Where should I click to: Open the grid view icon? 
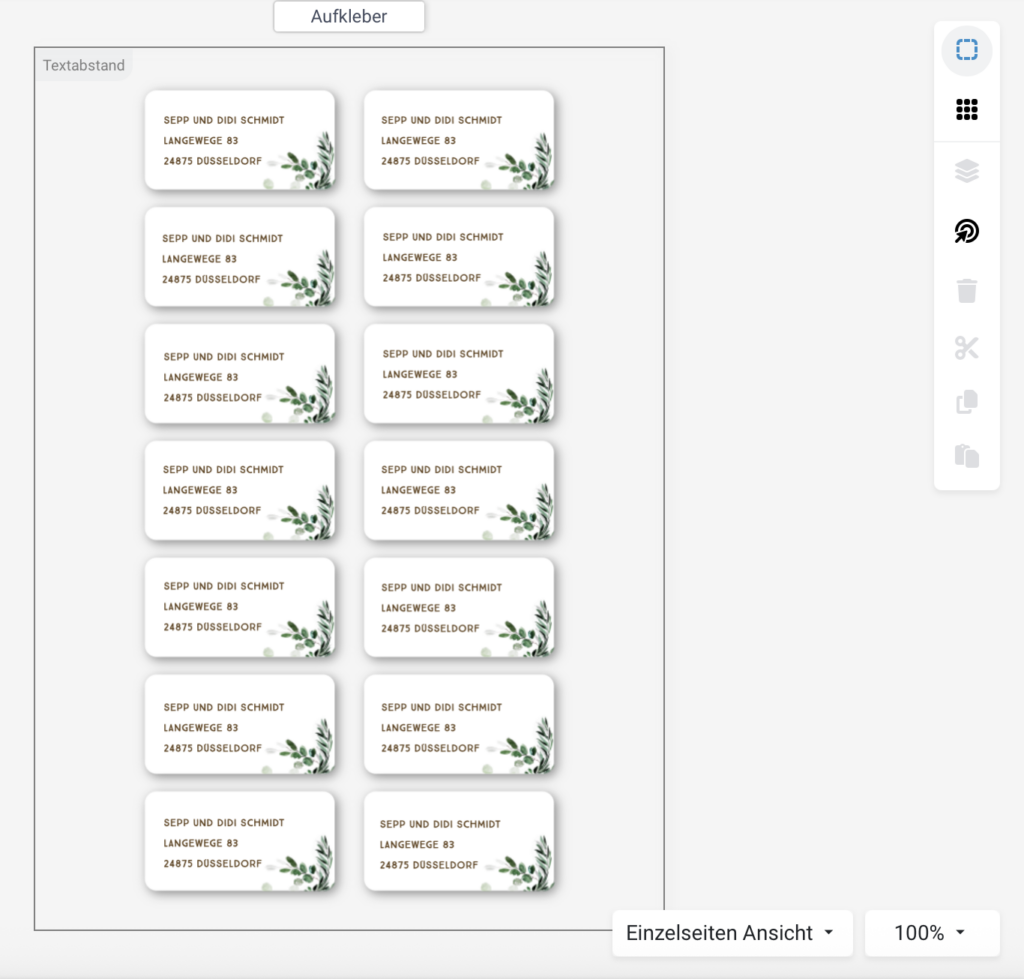point(967,109)
